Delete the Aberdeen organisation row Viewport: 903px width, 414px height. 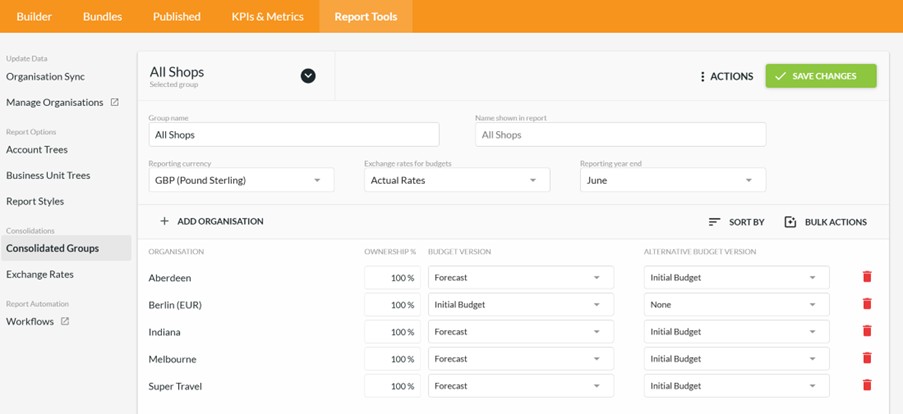[x=867, y=277]
